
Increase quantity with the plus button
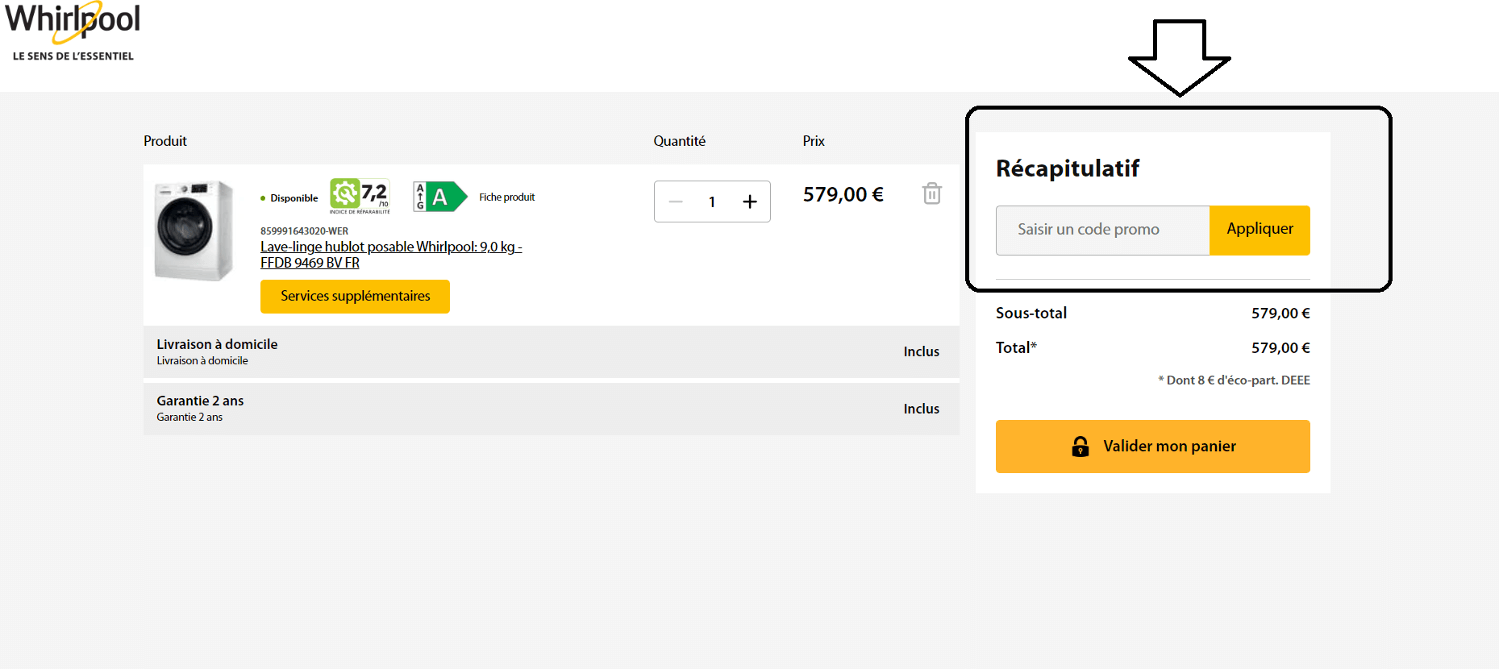coord(750,202)
